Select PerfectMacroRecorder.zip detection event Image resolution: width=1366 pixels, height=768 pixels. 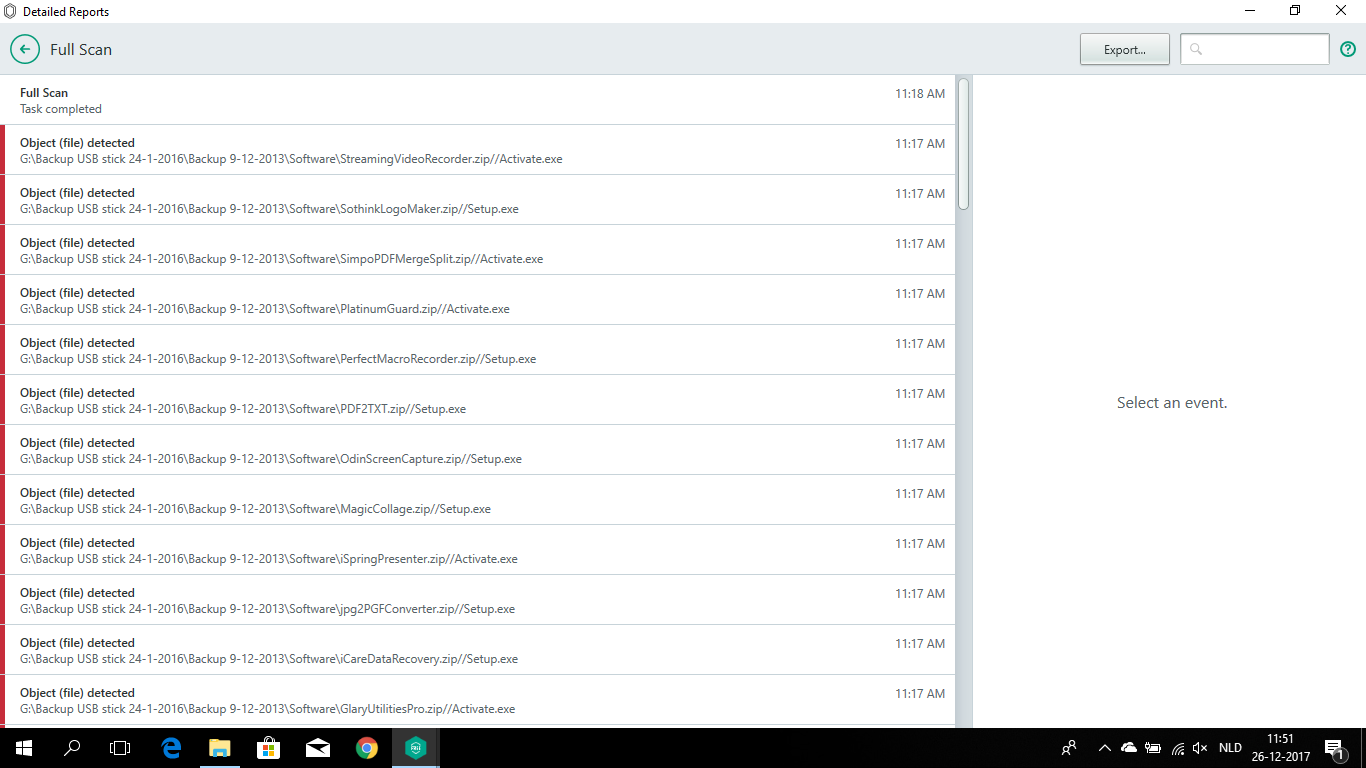tap(478, 350)
